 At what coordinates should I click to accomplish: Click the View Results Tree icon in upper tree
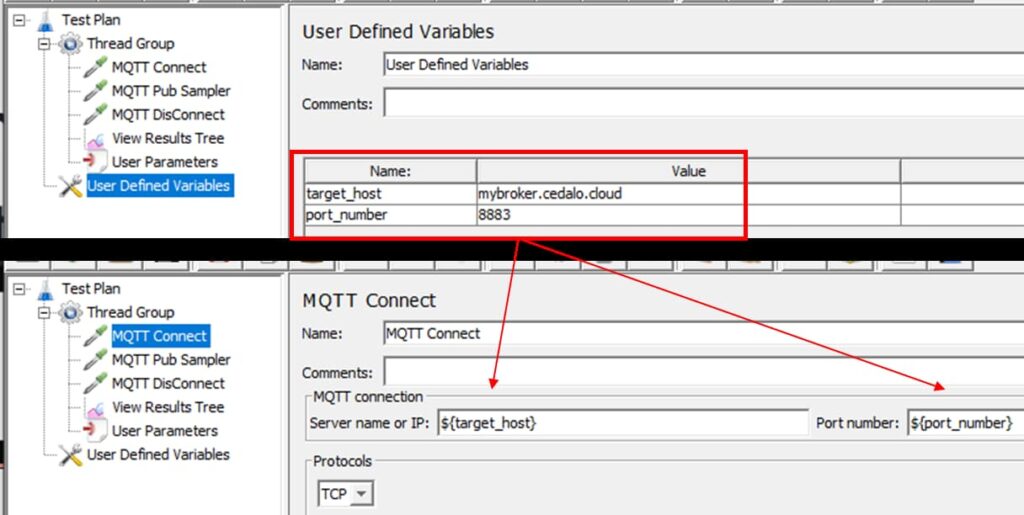click(95, 138)
